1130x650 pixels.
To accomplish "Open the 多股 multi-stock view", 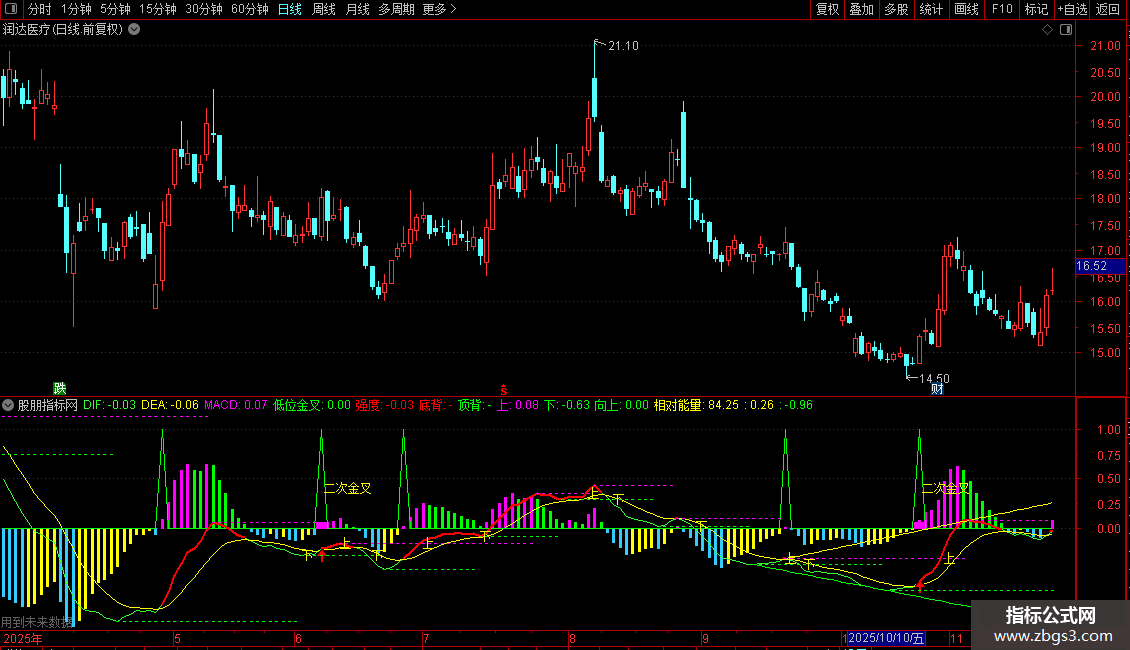I will coord(897,9).
